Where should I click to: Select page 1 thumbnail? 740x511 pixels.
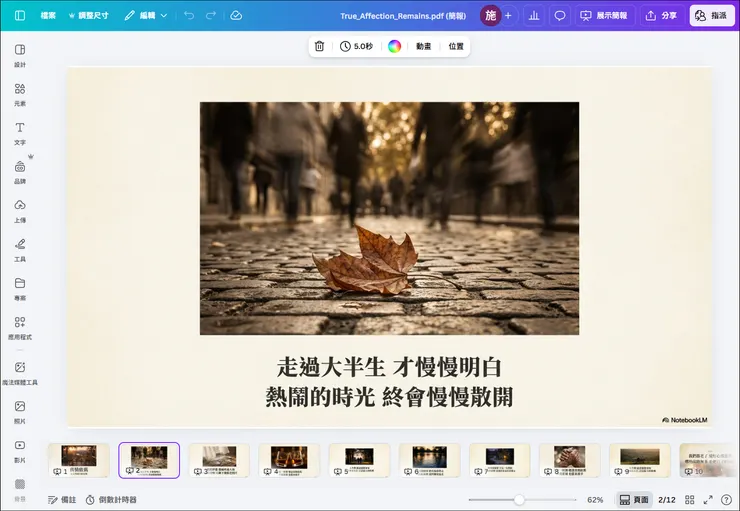pos(79,460)
